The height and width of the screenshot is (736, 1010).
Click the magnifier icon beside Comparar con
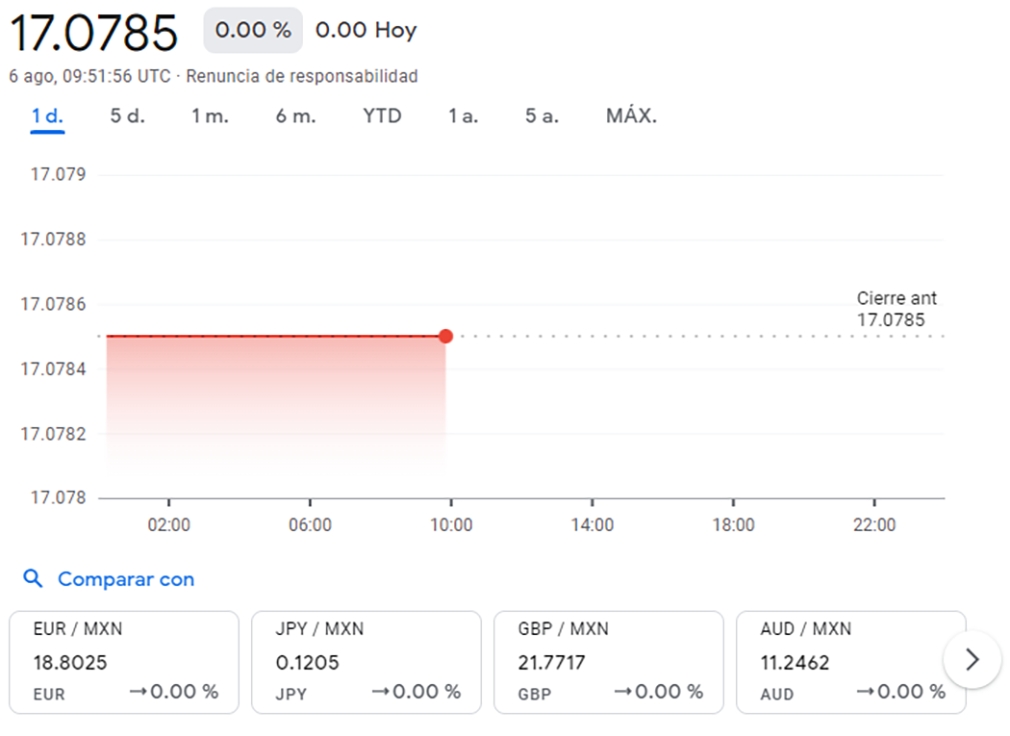coord(33,579)
